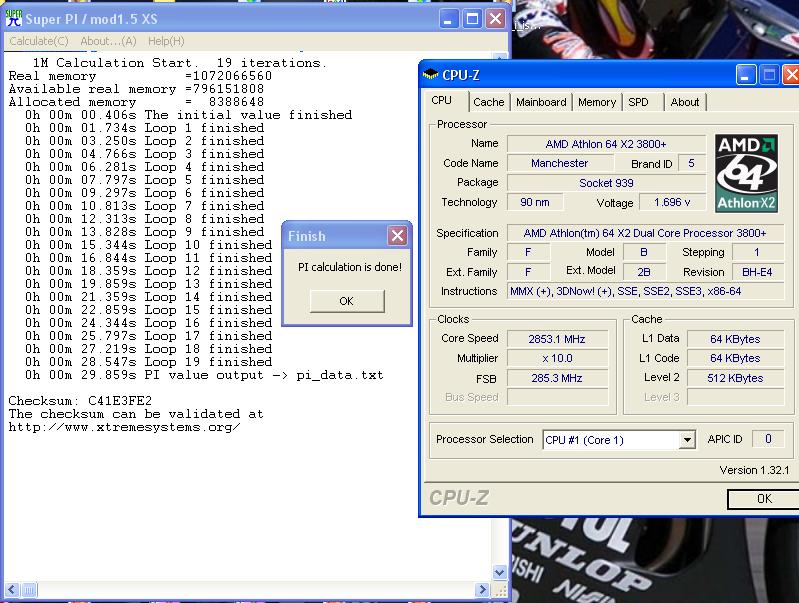Click the Checksum: C41E3FE2 line

(80, 401)
